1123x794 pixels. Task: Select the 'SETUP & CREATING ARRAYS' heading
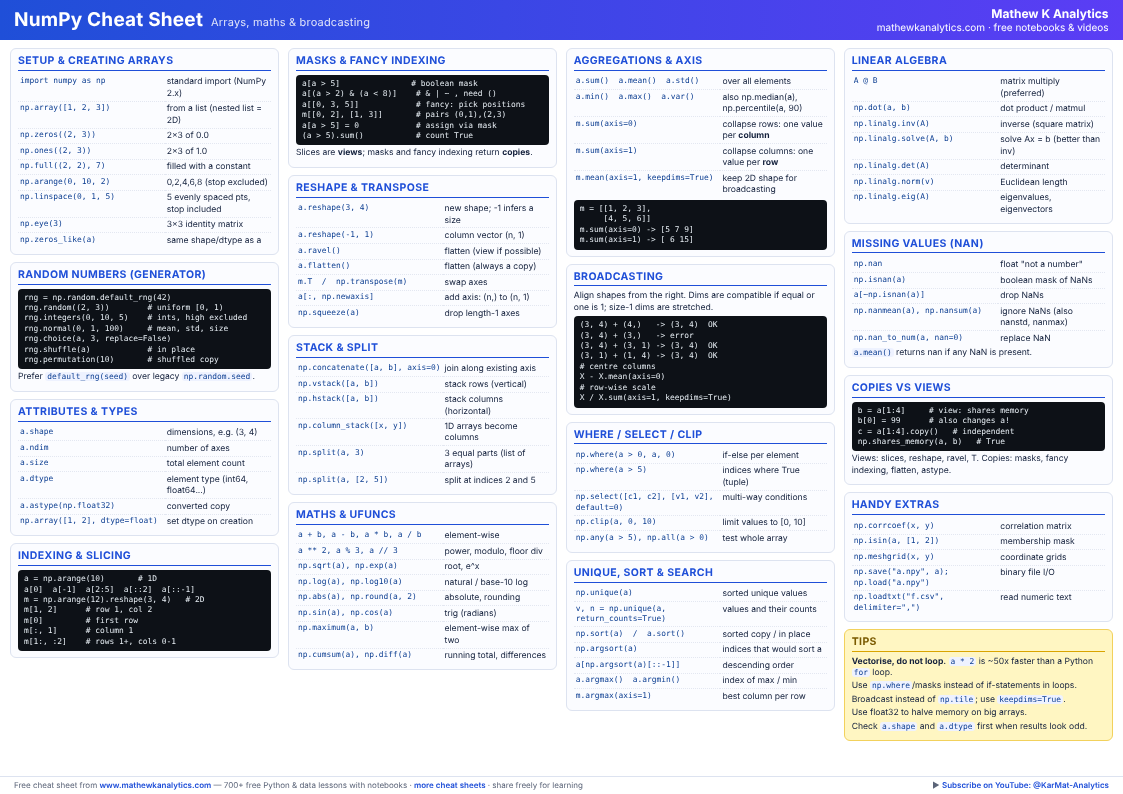coord(95,60)
